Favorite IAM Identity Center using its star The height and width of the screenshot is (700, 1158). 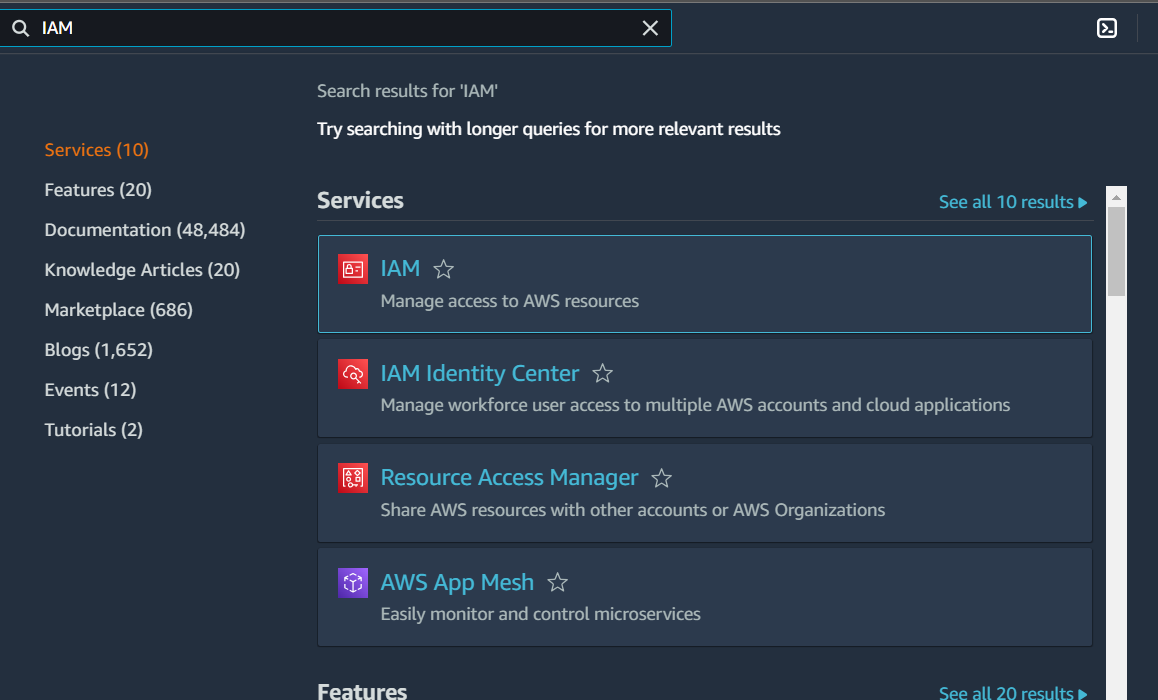[x=602, y=373]
